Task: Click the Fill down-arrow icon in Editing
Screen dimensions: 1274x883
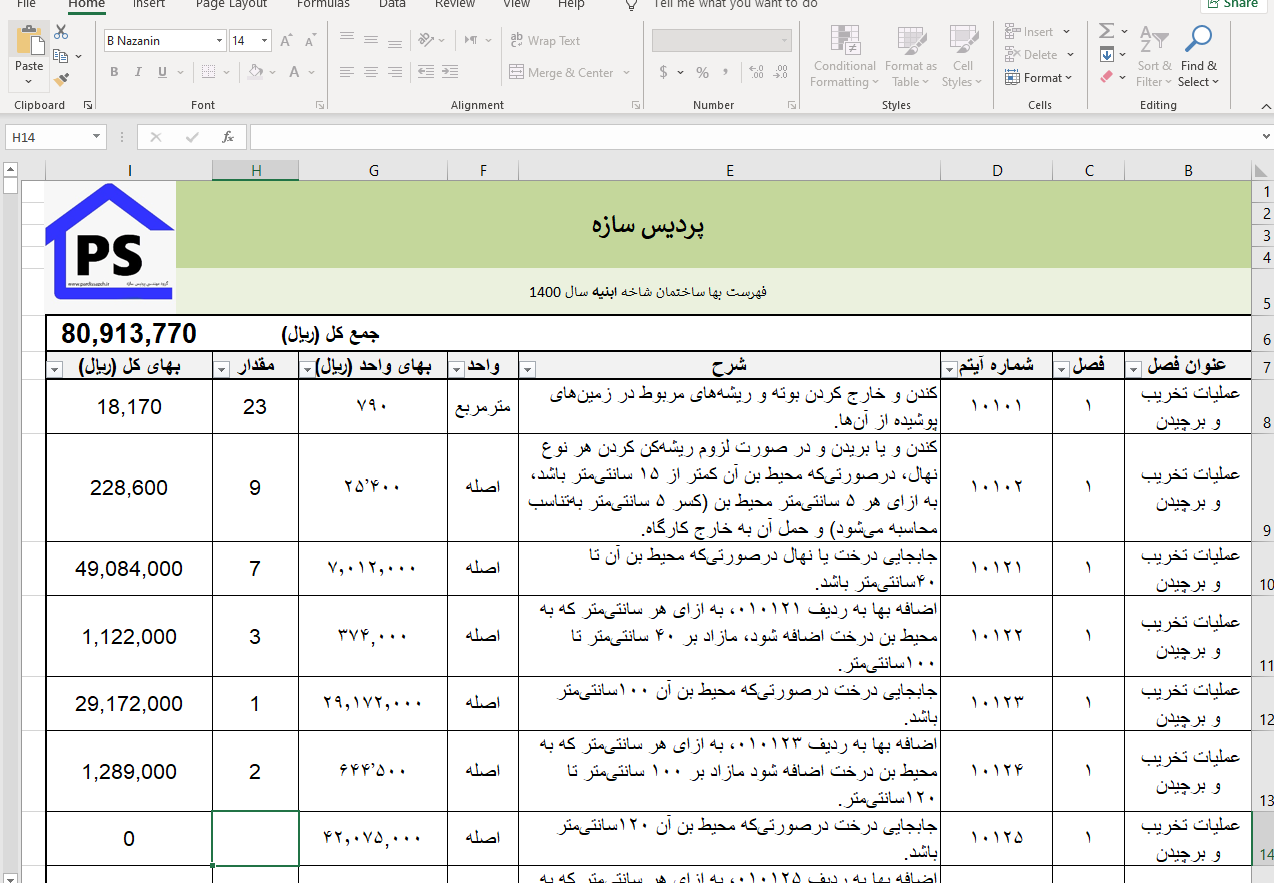Action: tap(1107, 55)
